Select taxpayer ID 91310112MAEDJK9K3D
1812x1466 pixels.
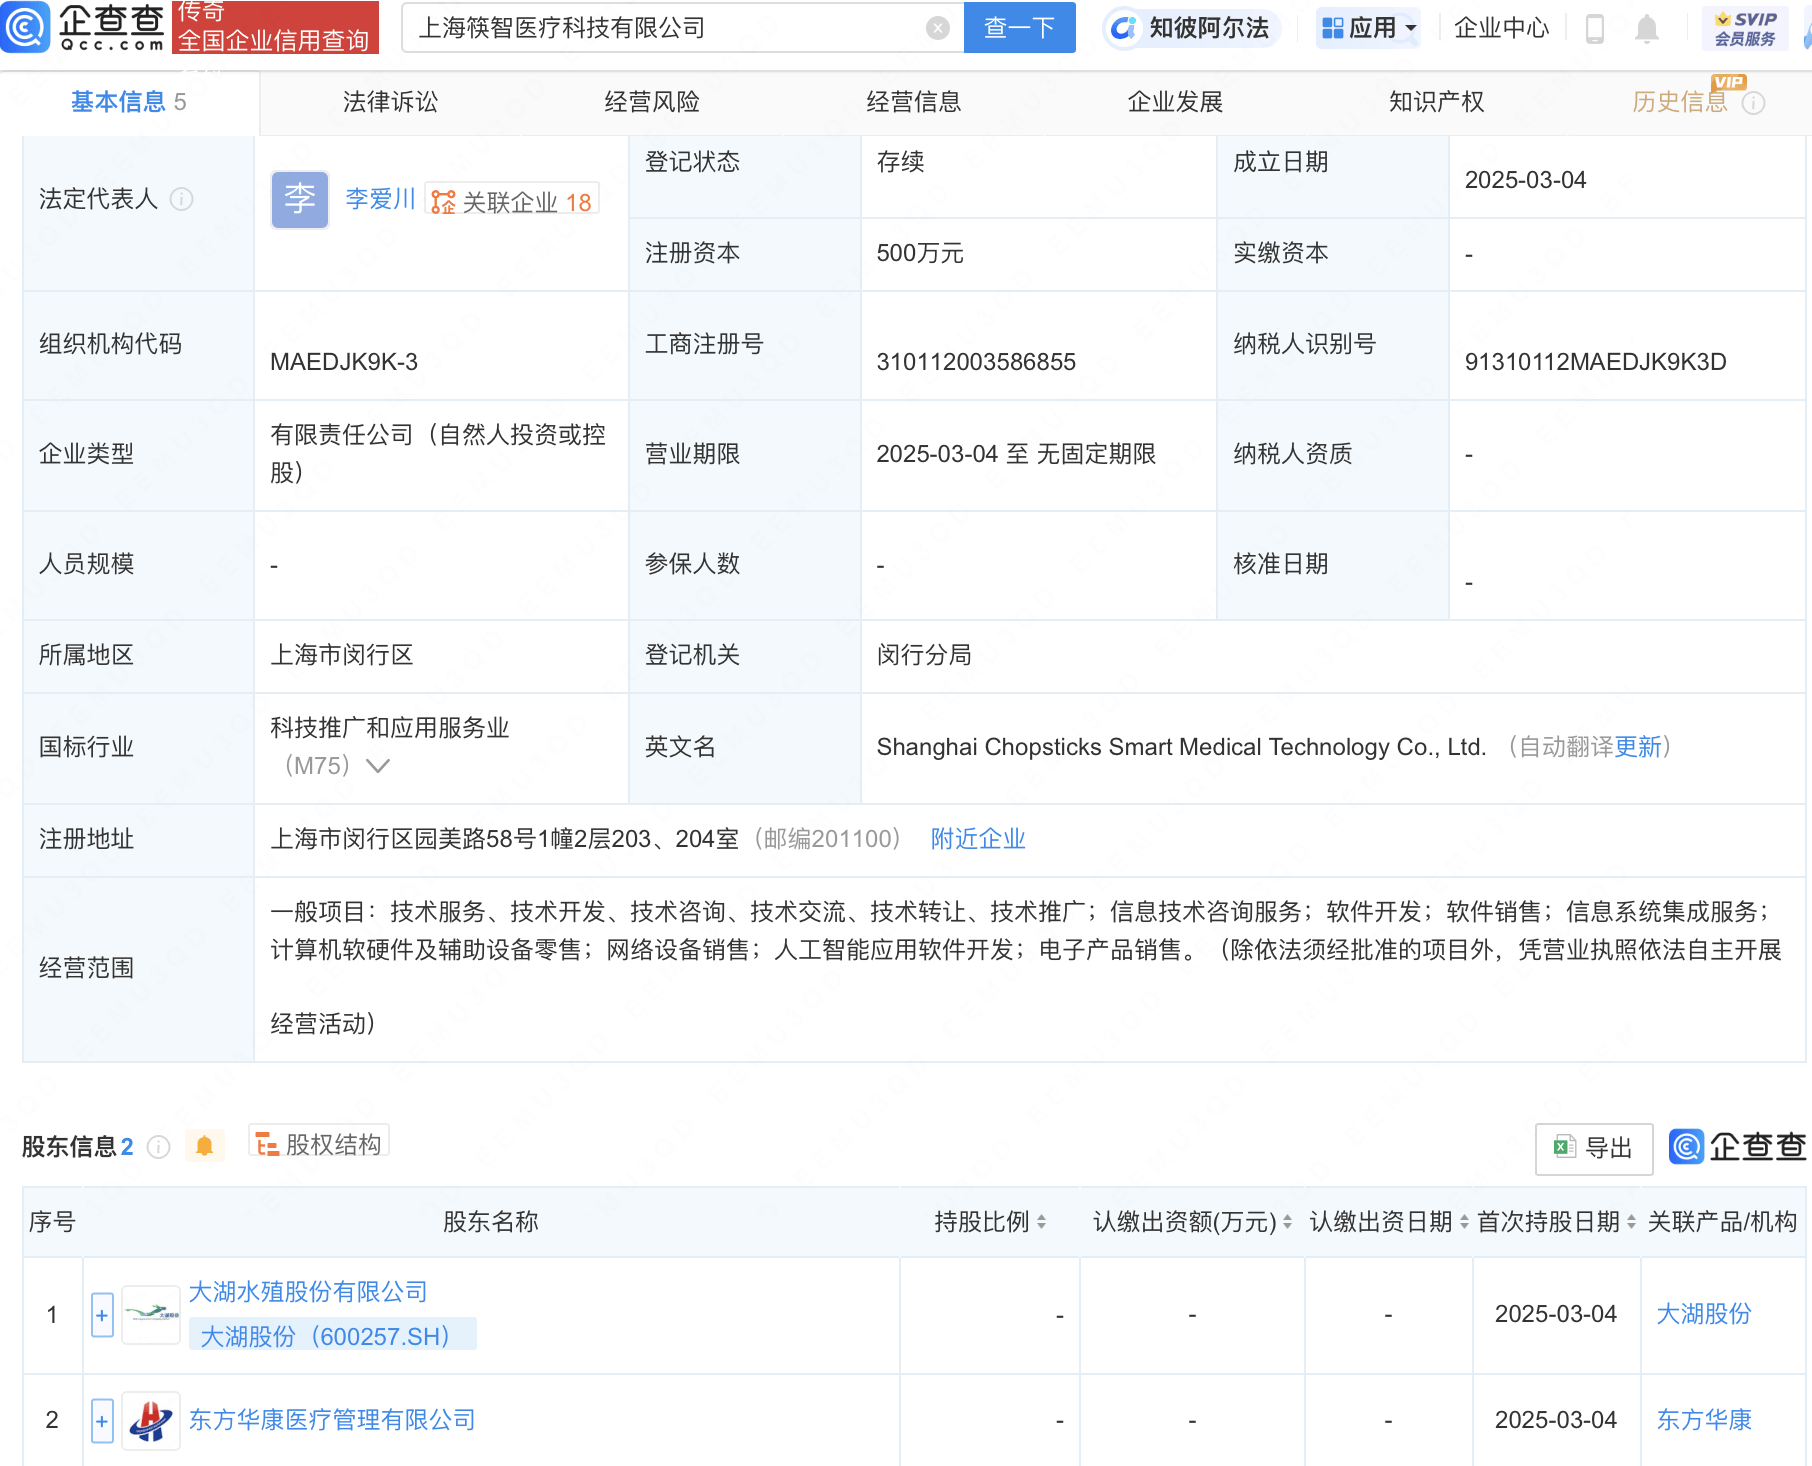pos(1596,362)
